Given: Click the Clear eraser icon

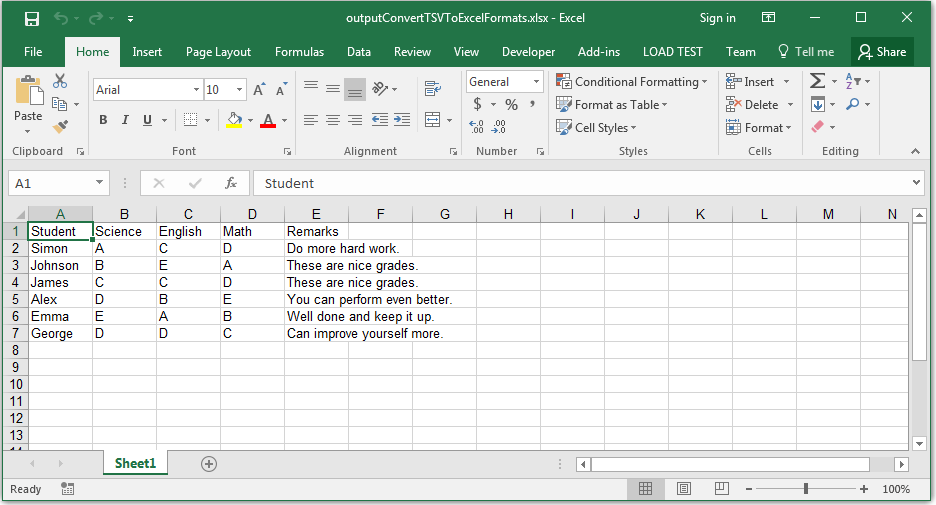Looking at the screenshot, I should pyautogui.click(x=818, y=127).
